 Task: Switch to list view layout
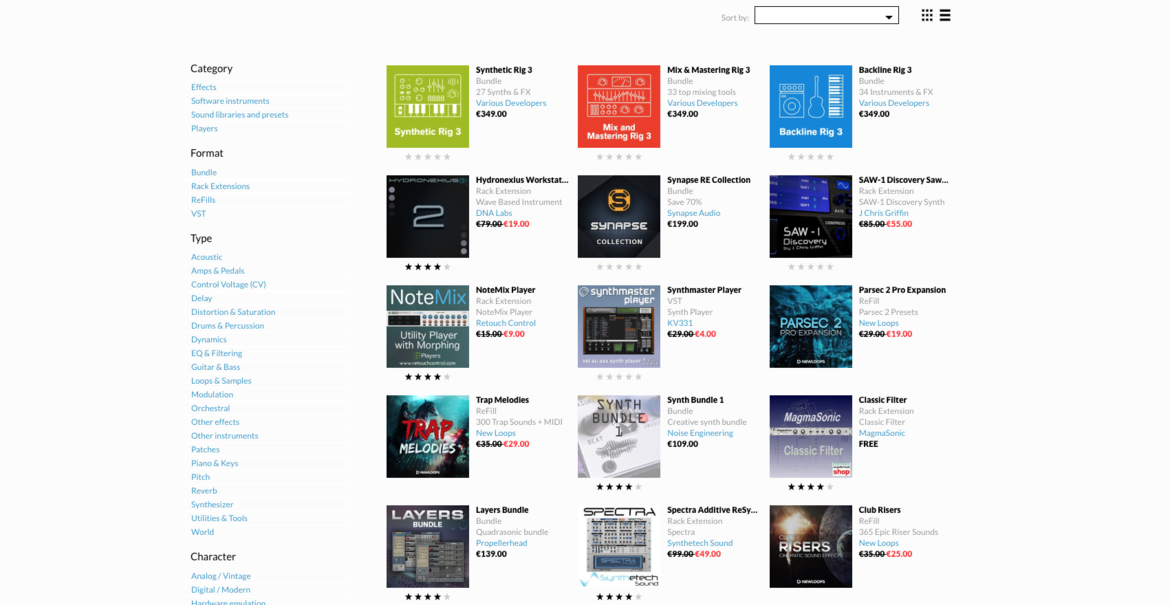coord(945,15)
